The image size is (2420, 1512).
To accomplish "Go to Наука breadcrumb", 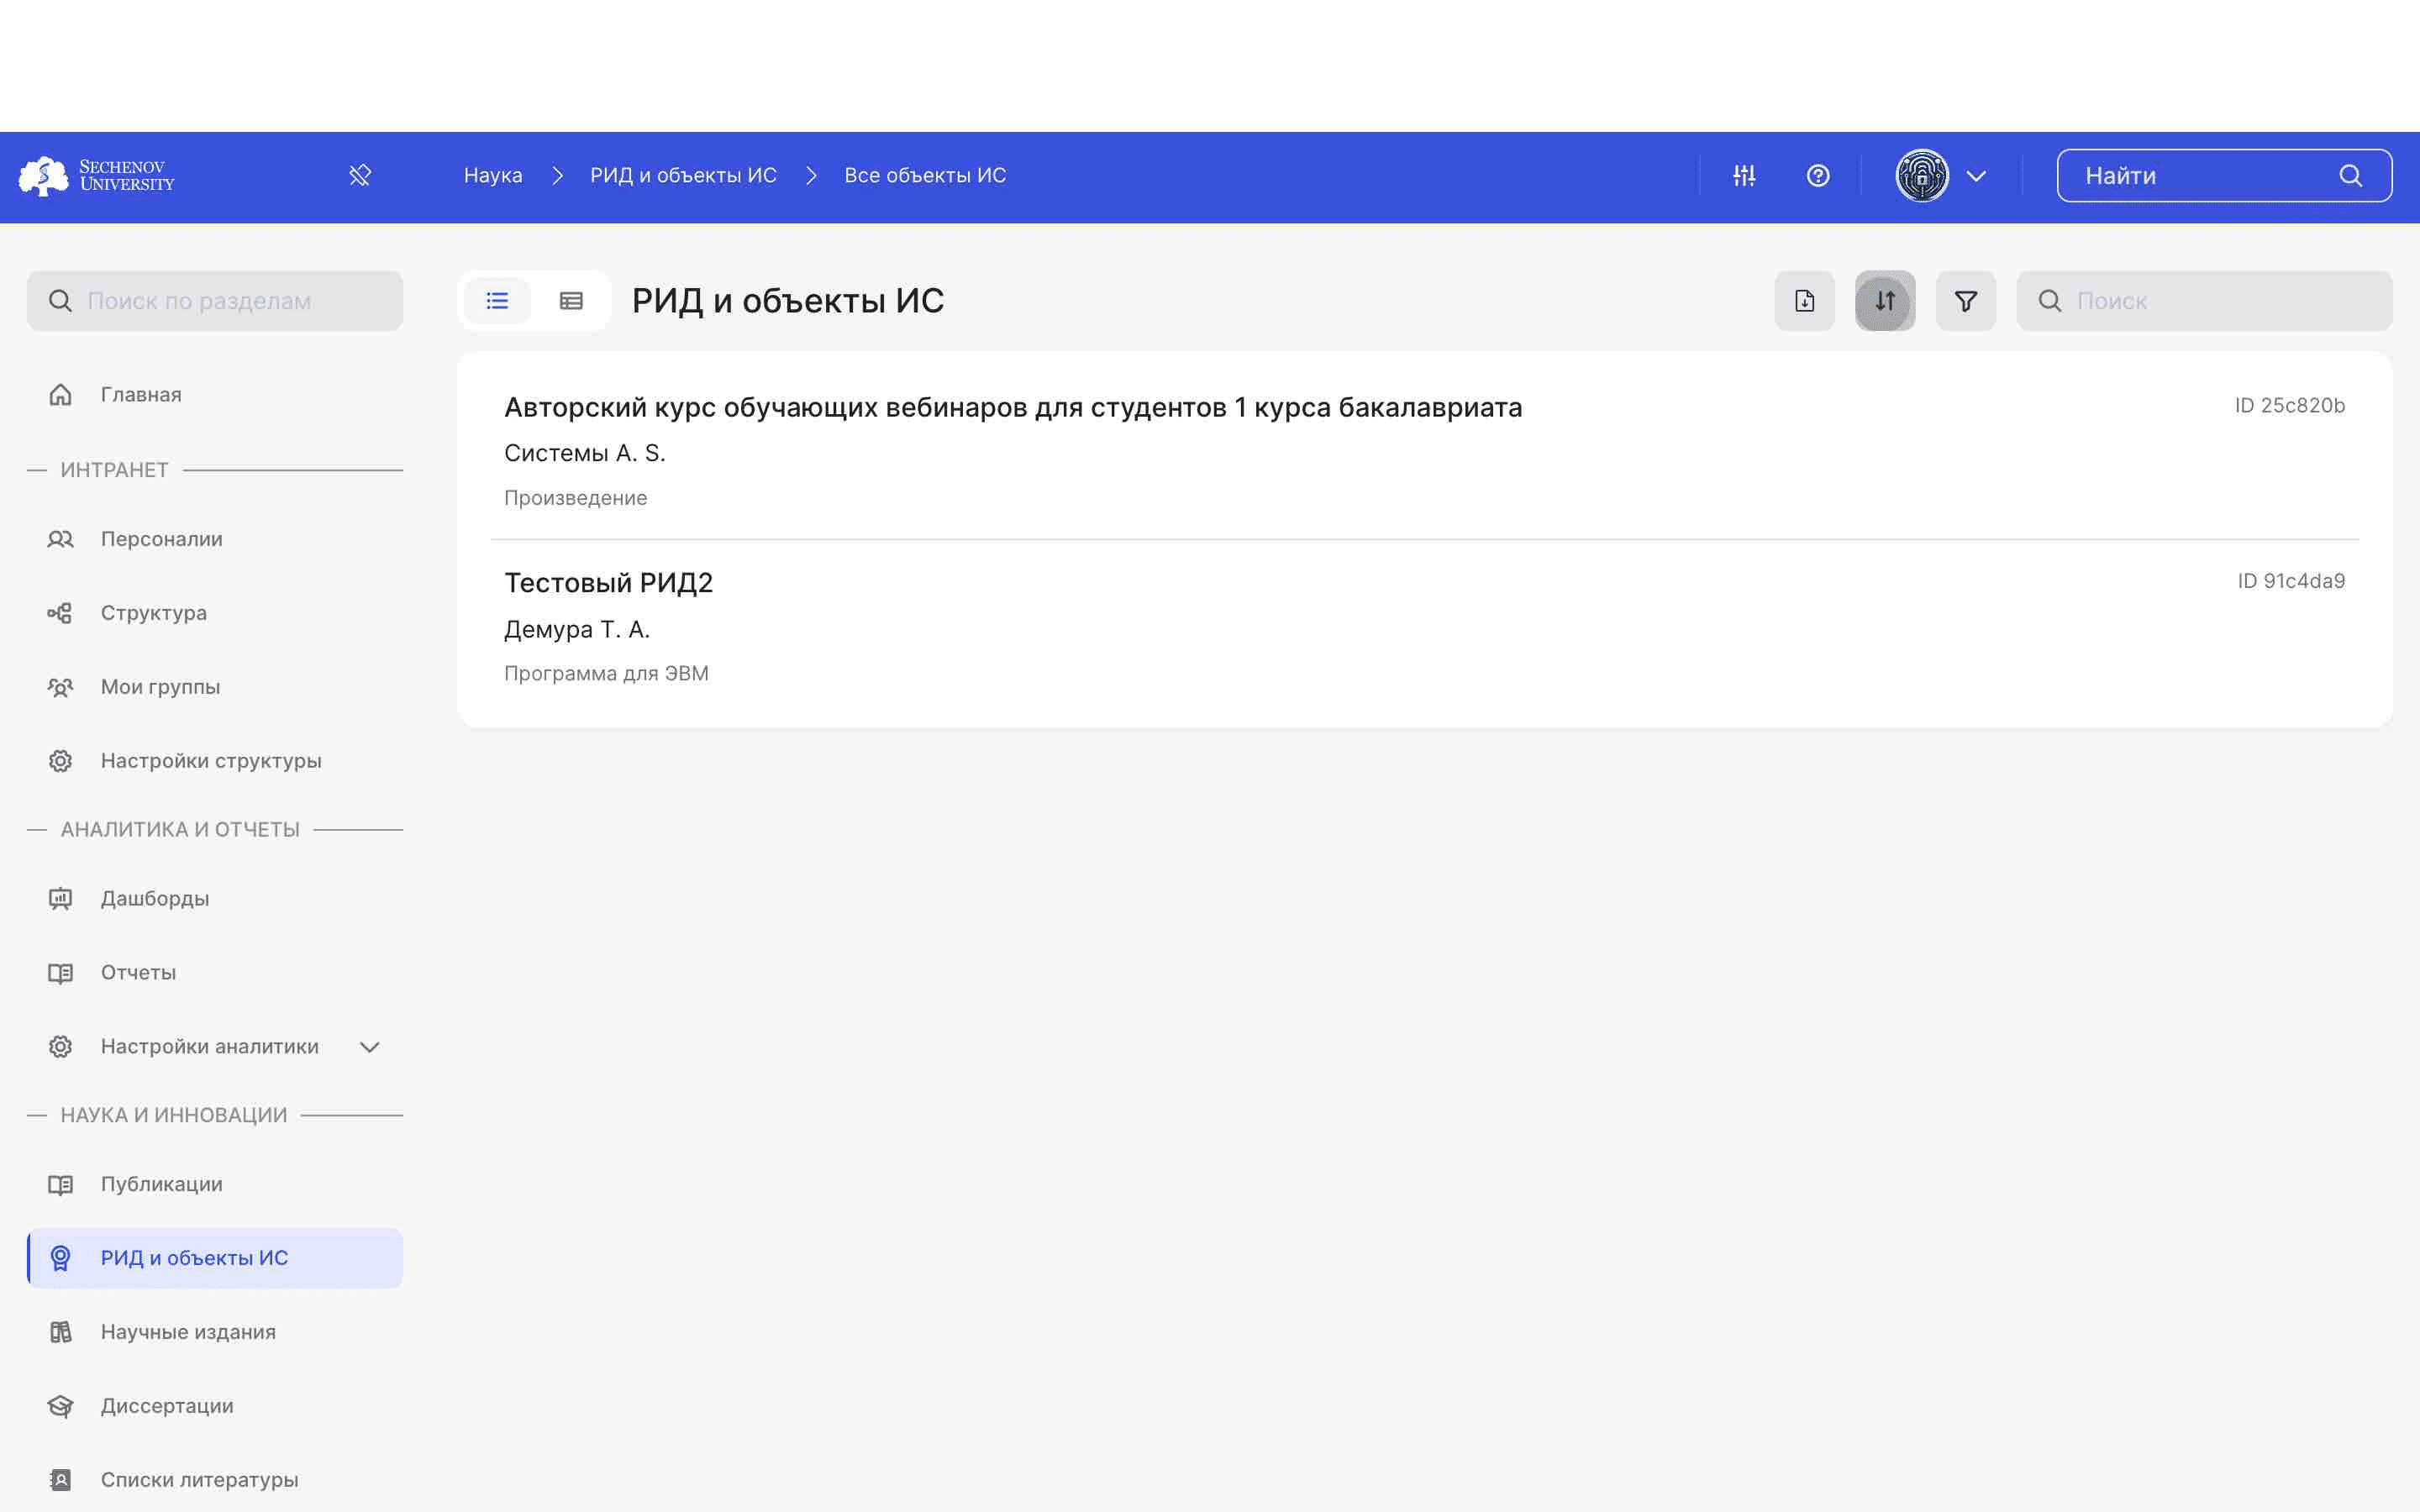I will coord(493,175).
